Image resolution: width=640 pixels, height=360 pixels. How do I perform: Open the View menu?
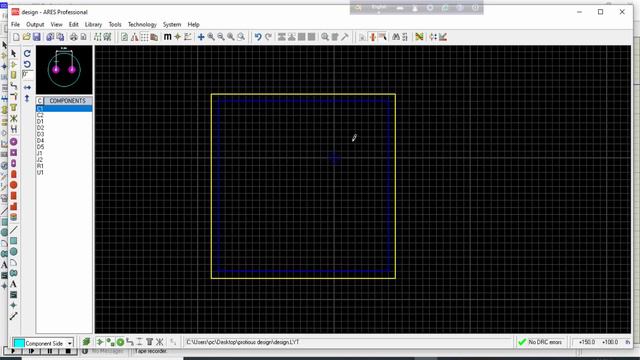pyautogui.click(x=56, y=24)
